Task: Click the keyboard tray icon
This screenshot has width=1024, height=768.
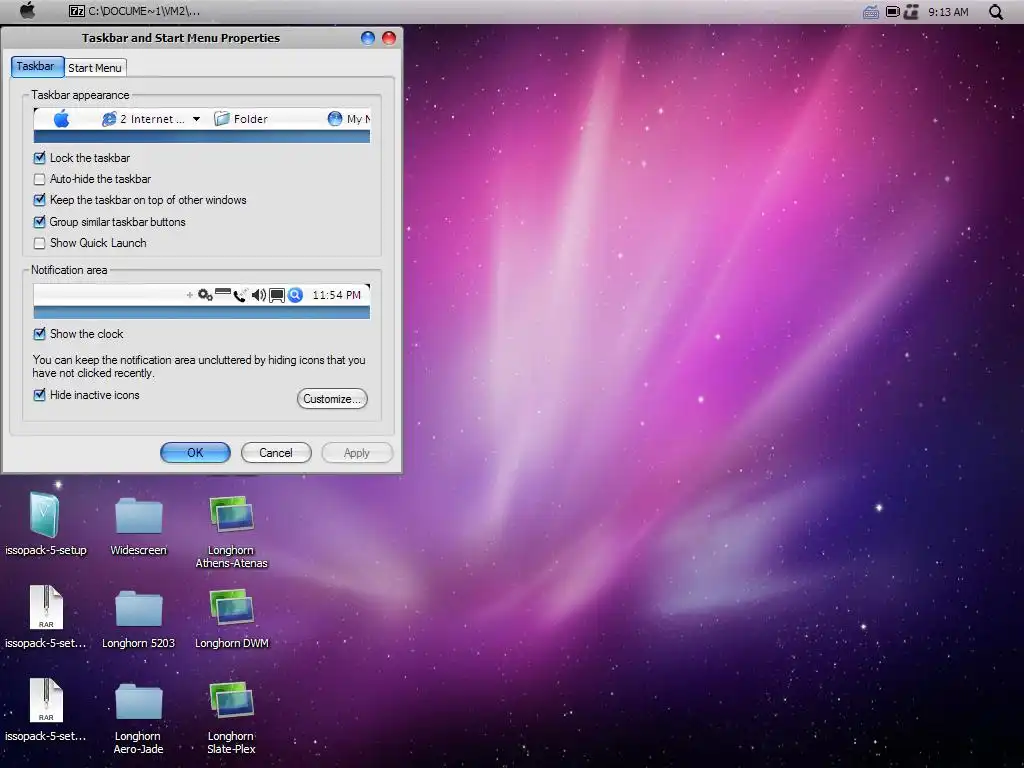Action: (871, 12)
